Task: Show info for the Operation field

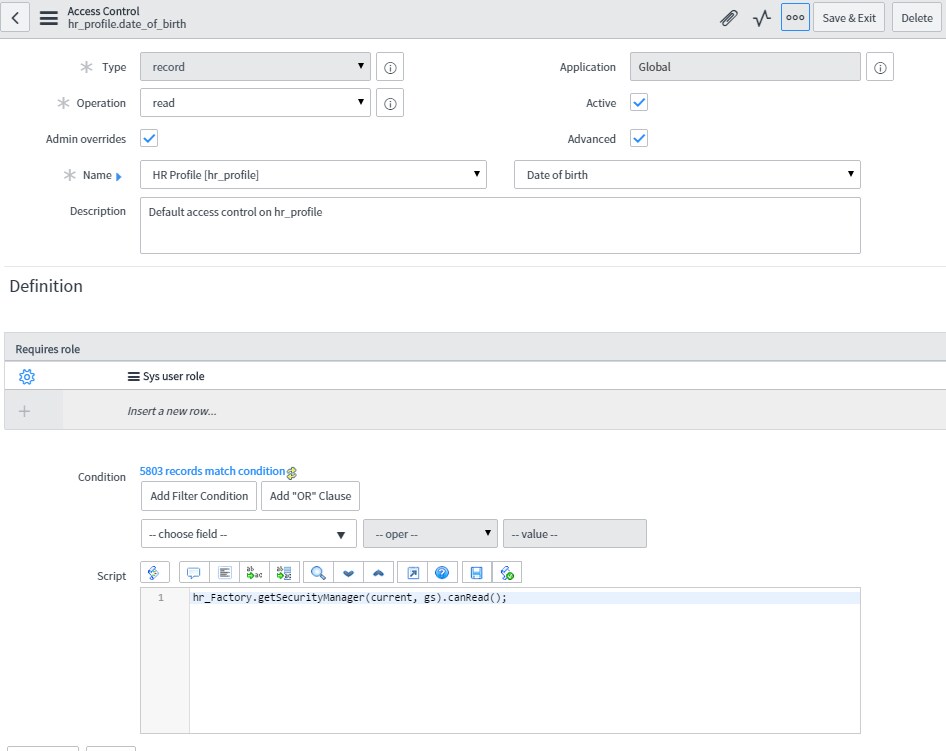Action: coord(390,103)
